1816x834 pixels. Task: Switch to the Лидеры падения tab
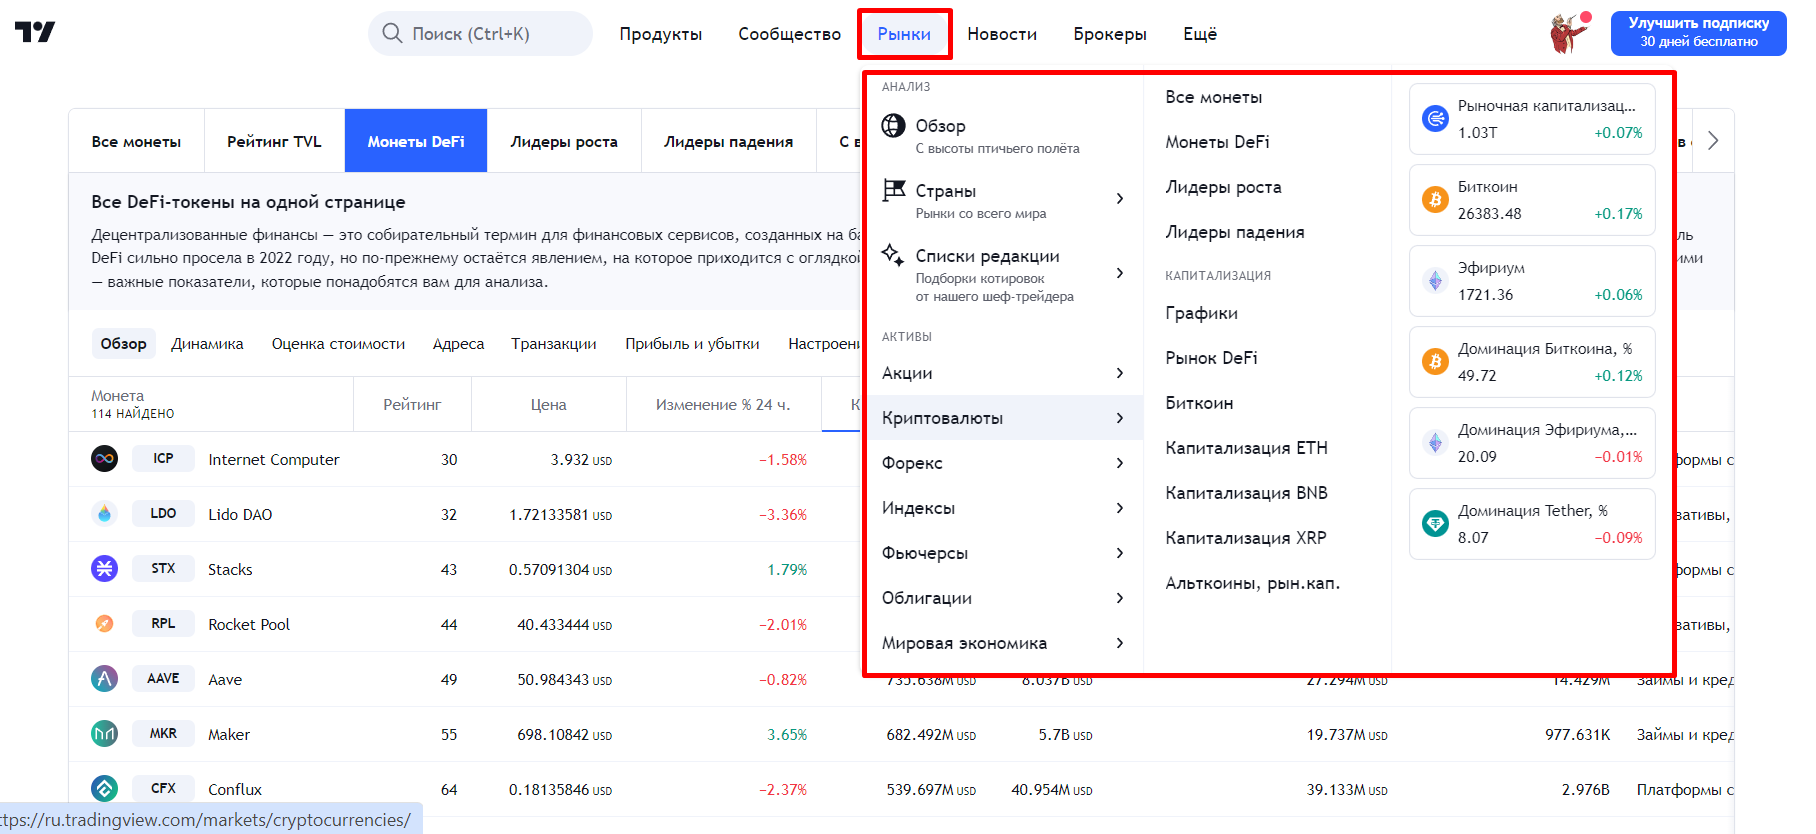tap(728, 141)
